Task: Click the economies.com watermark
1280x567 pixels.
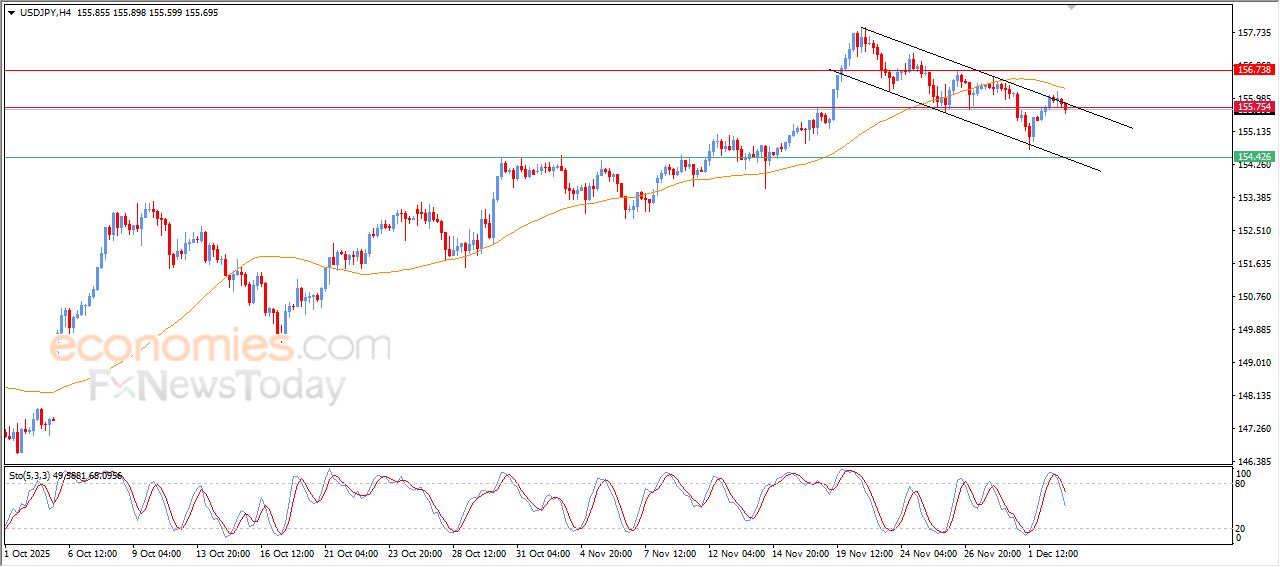Action: (x=220, y=346)
